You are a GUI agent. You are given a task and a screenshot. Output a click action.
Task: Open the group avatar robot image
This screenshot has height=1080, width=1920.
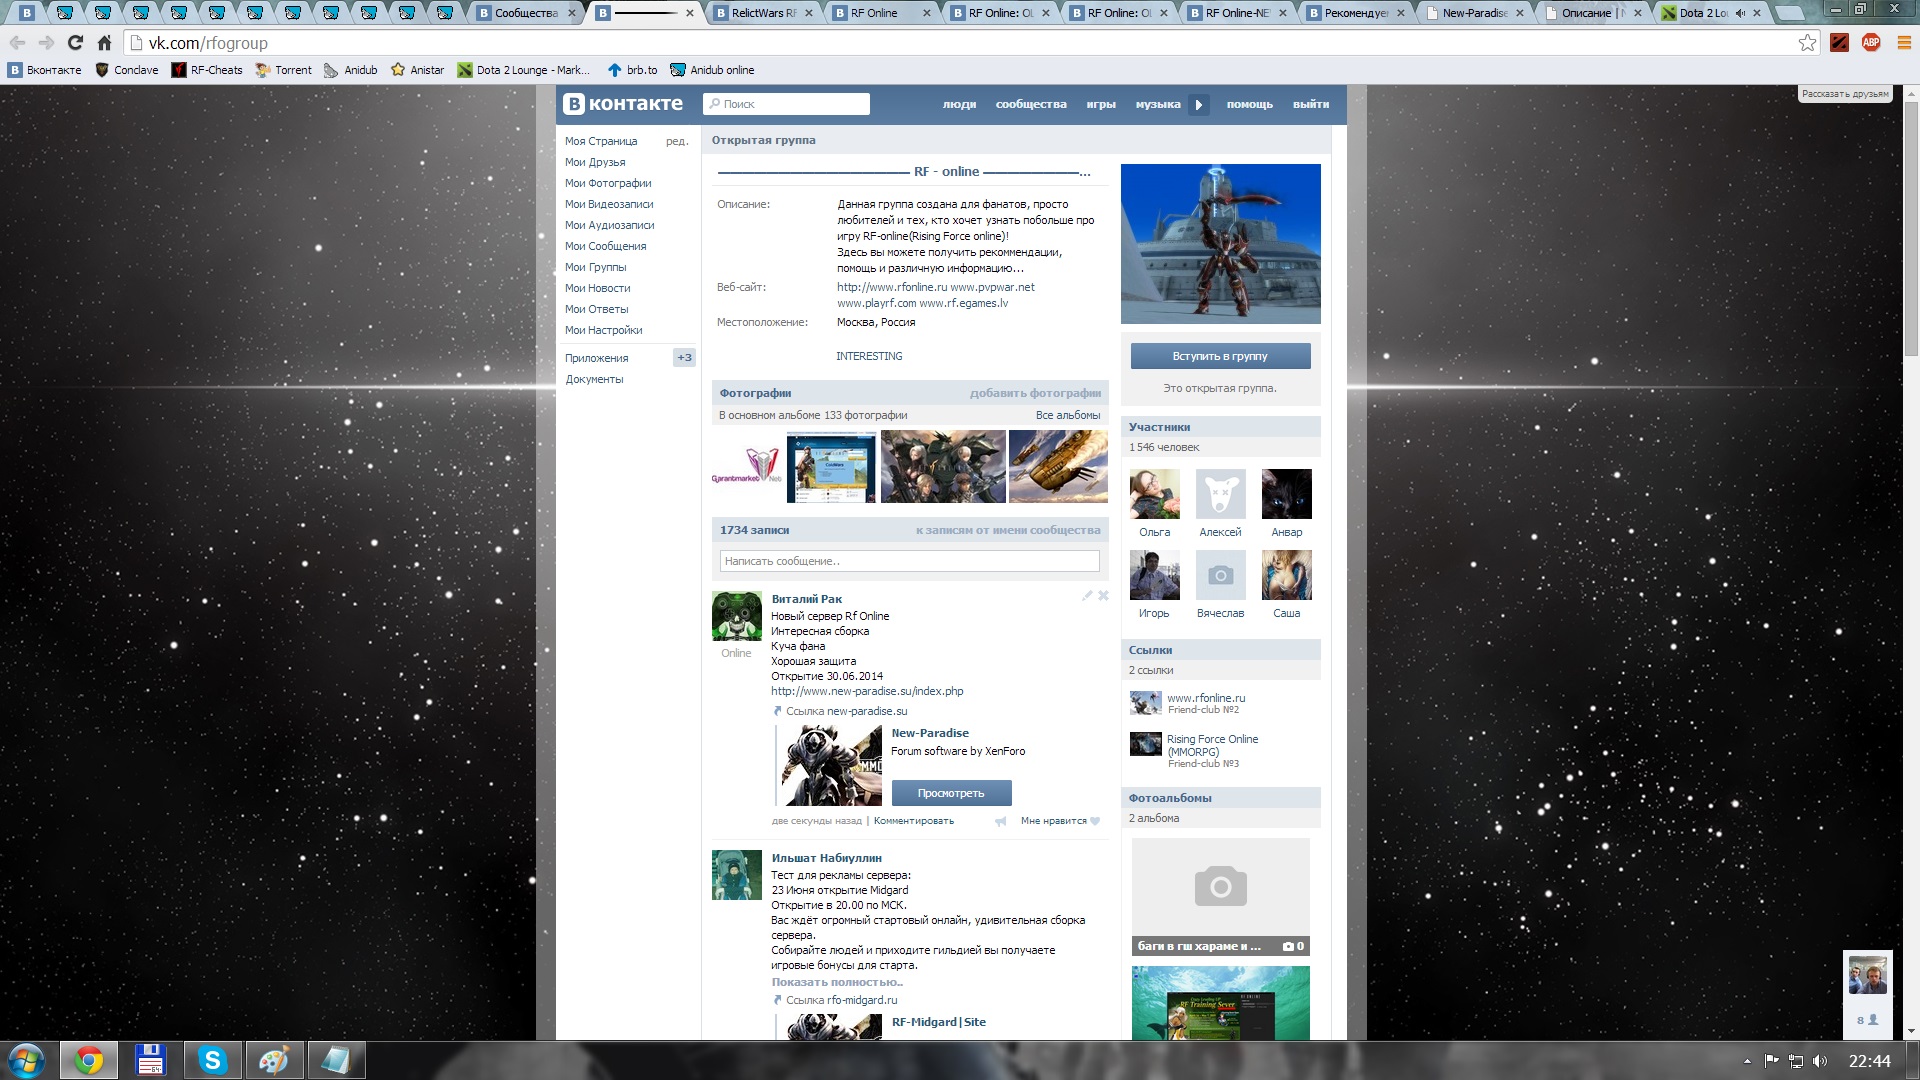(x=1220, y=244)
